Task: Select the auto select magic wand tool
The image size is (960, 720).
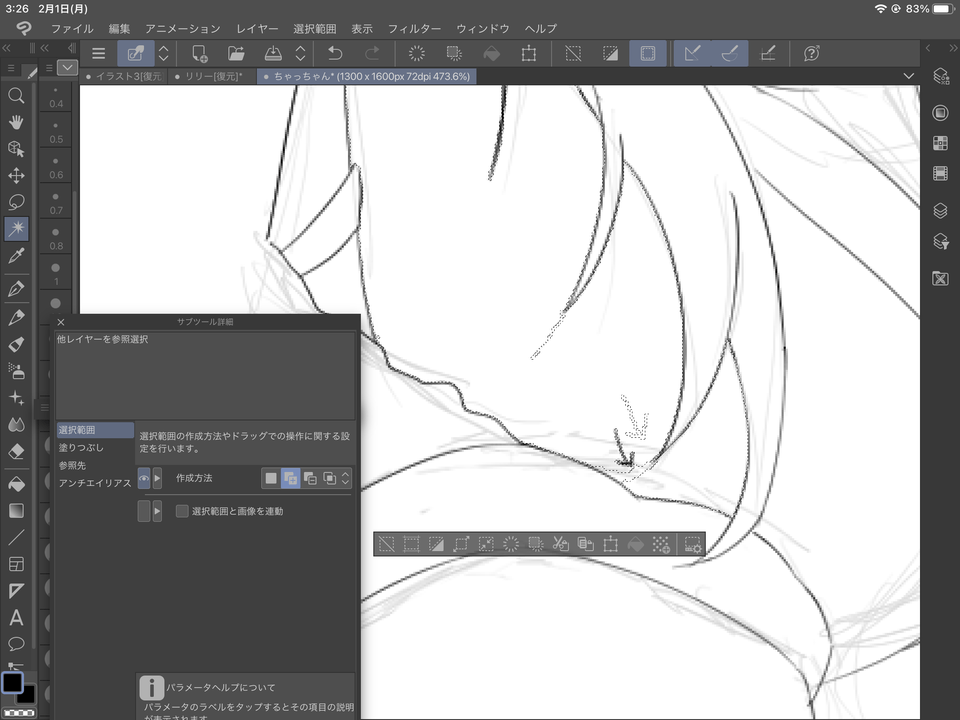Action: click(x=17, y=229)
